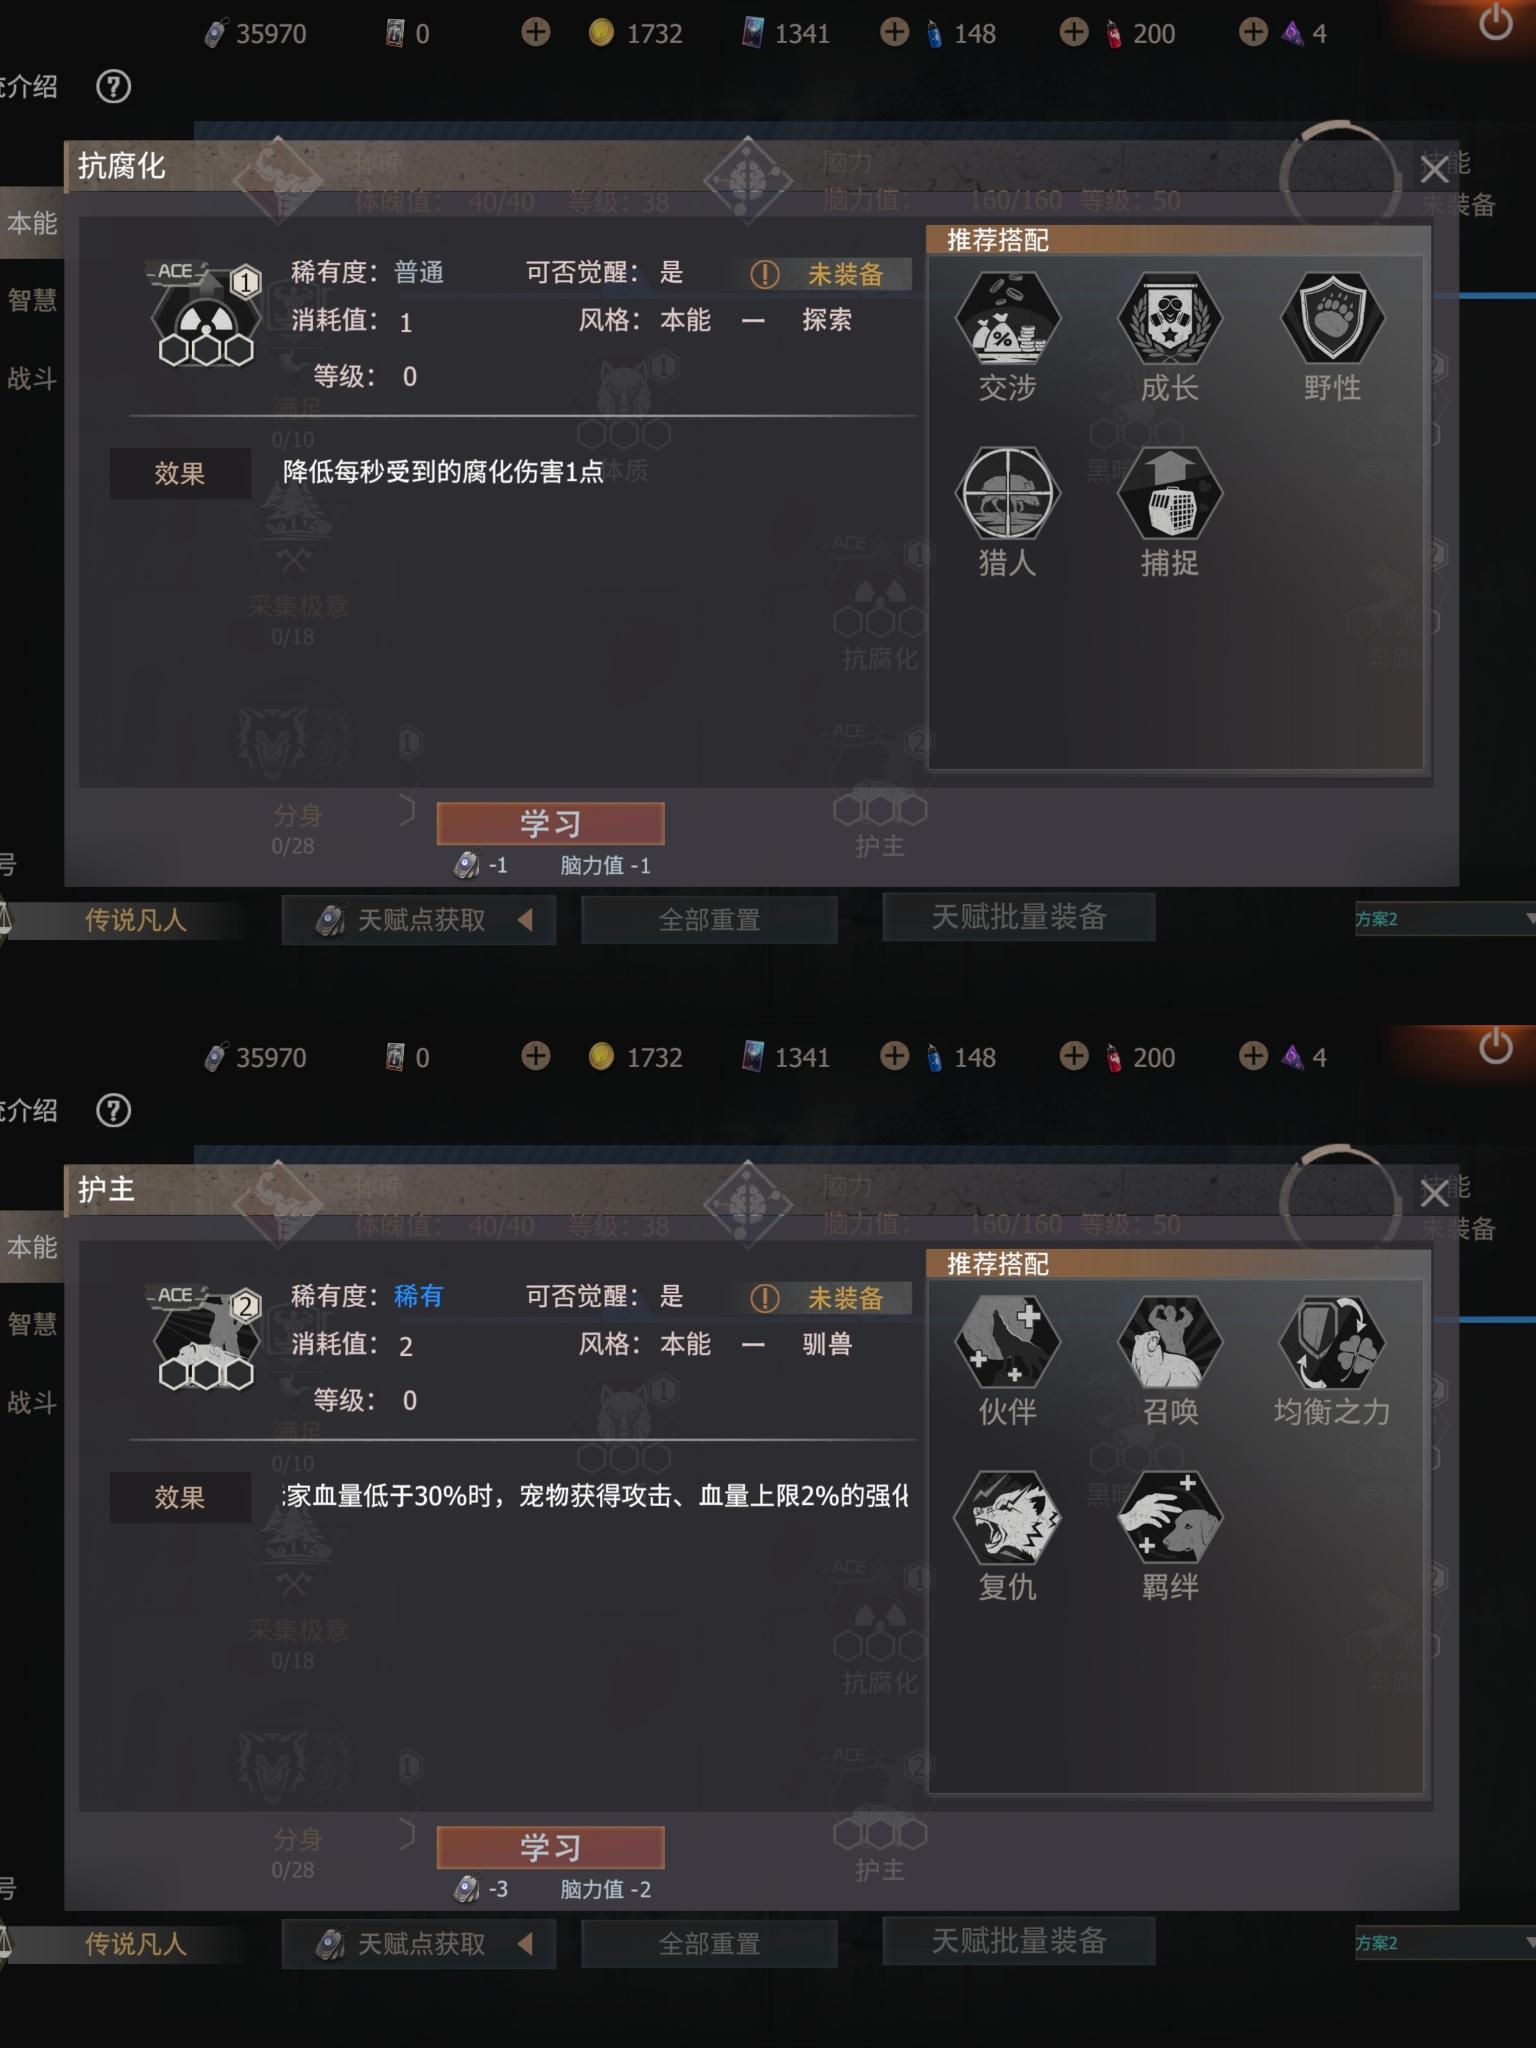This screenshot has width=1536, height=2048.
Task: Select the 交涉 recommended talent icon
Action: click(1007, 320)
